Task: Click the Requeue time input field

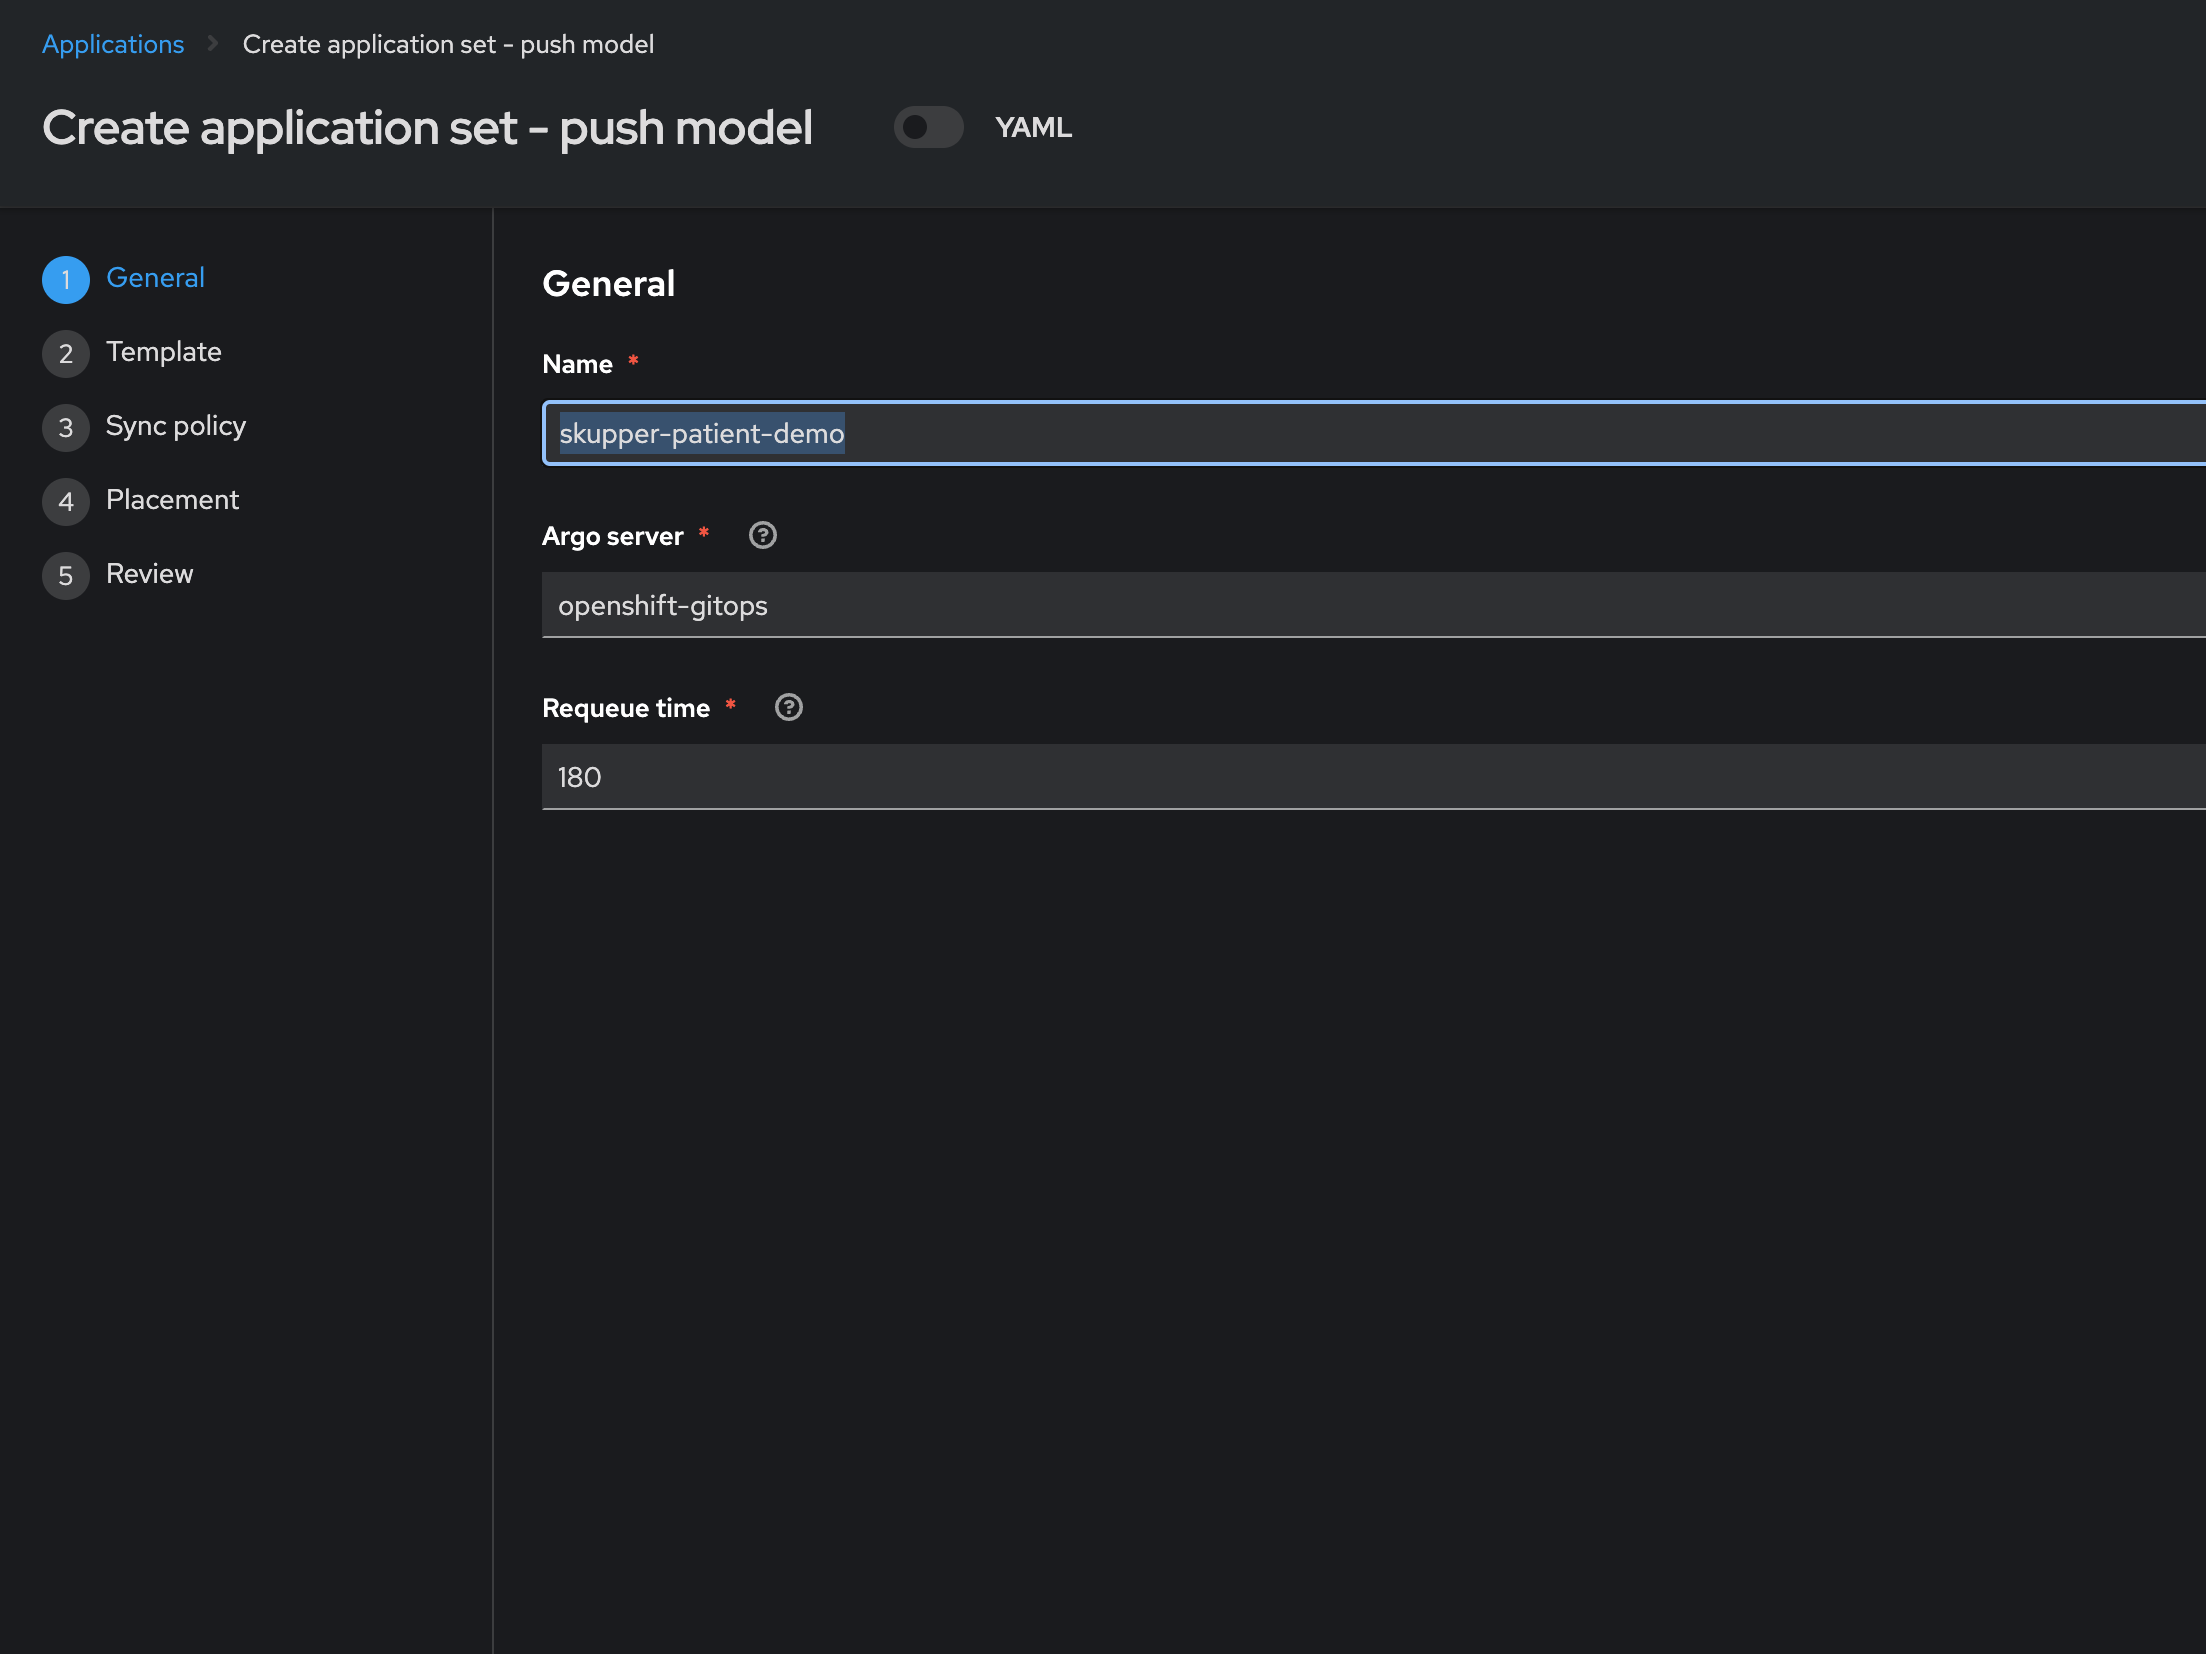Action: [x=1370, y=778]
